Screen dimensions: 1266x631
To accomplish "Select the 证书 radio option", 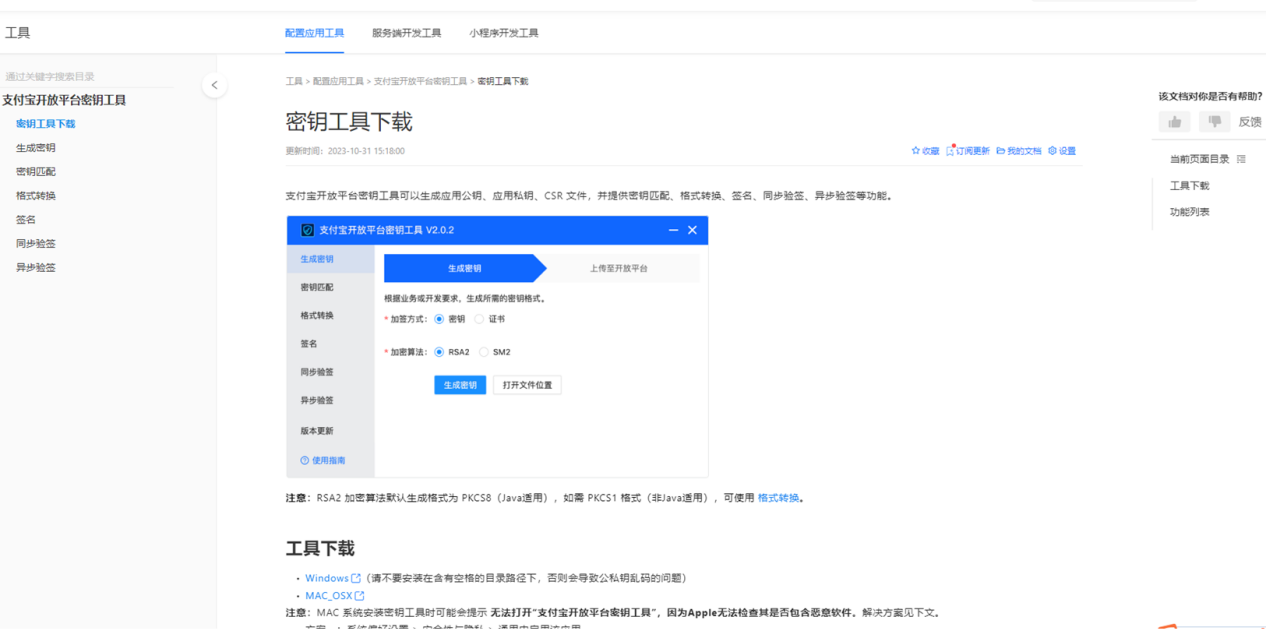I will point(479,319).
